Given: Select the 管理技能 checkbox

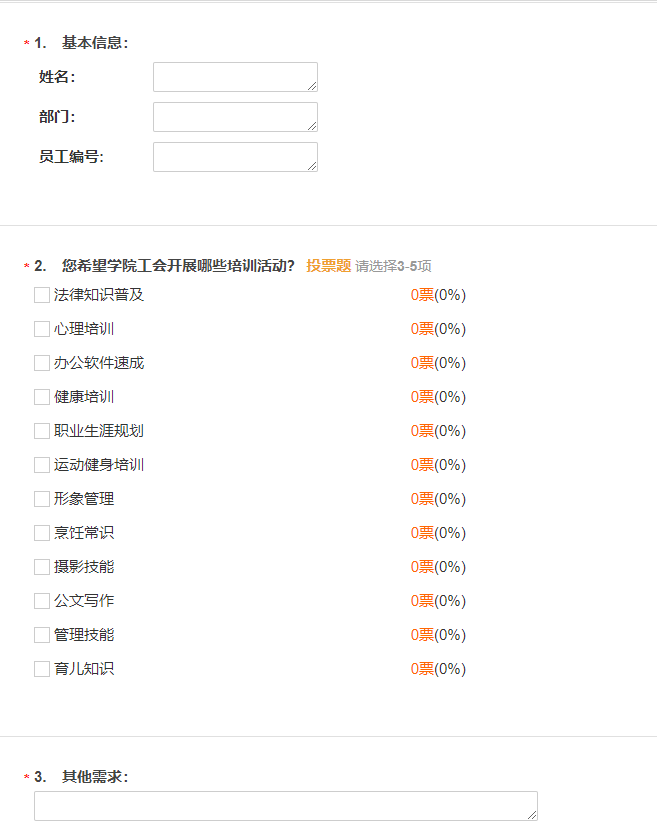Looking at the screenshot, I should point(42,635).
